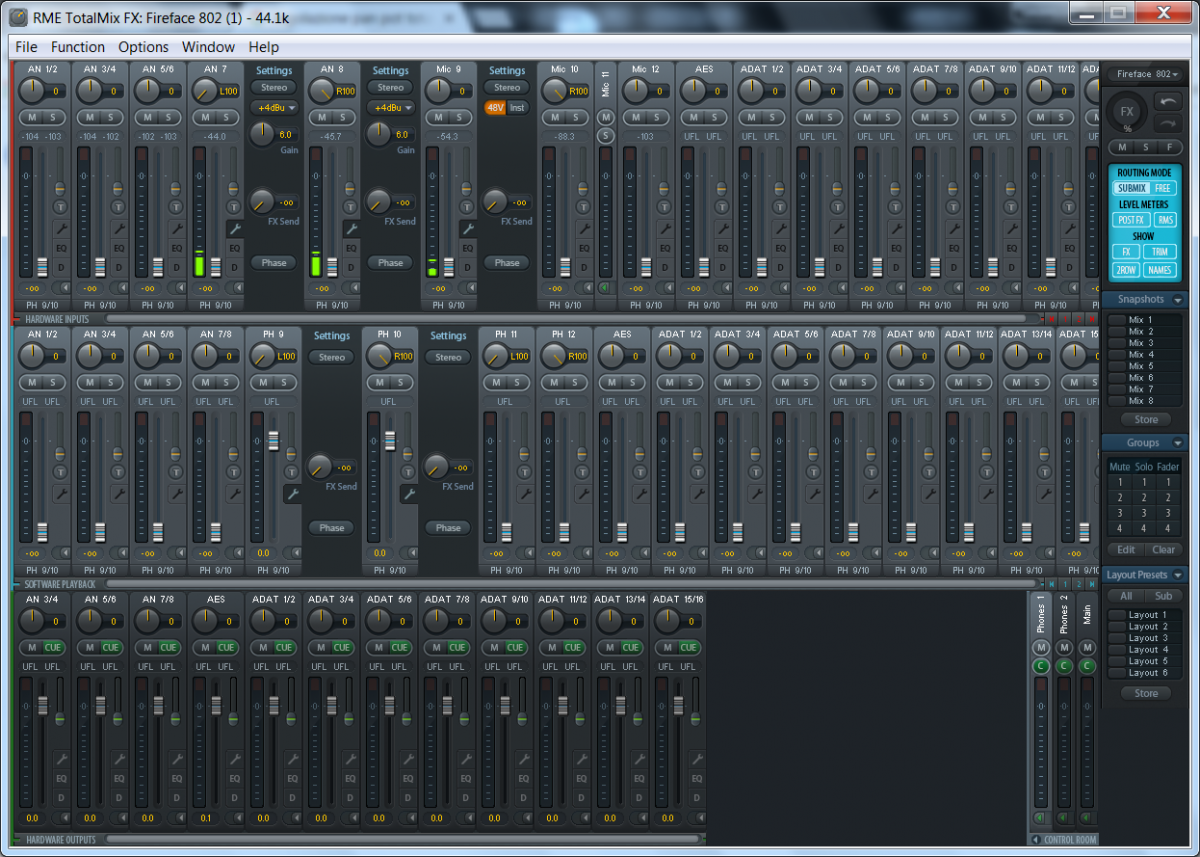The image size is (1200, 857).
Task: Open Dynamics D on hardware output ADAT 1/2
Action: pos(292,797)
